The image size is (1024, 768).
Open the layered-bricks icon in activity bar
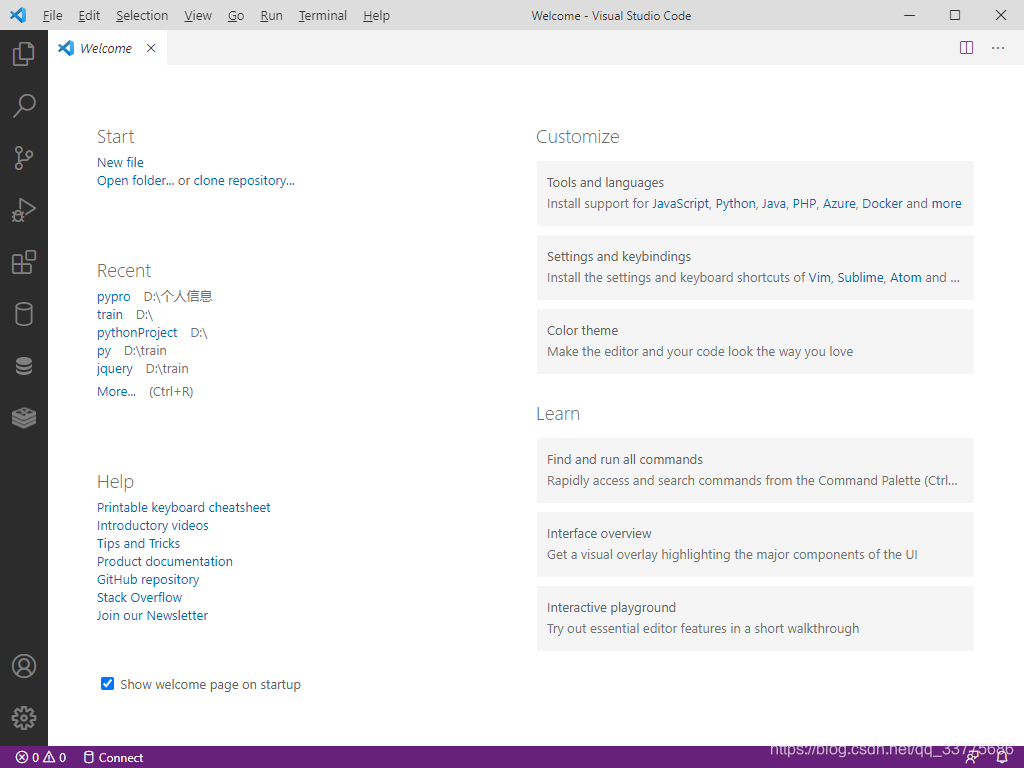click(24, 418)
